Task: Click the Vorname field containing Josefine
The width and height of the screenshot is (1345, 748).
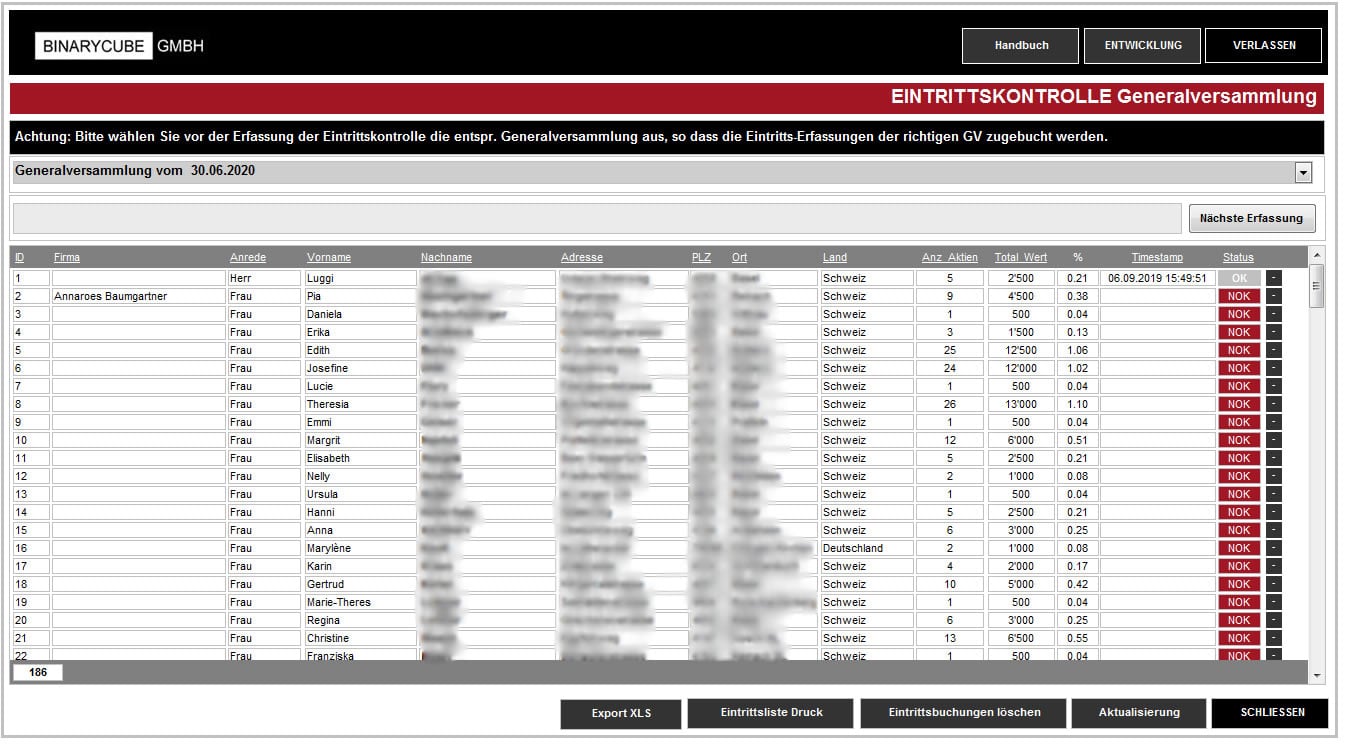Action: coord(359,368)
